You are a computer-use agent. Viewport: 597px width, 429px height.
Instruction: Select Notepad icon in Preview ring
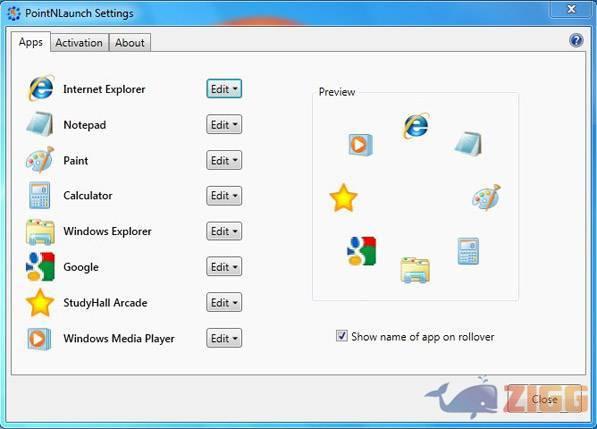click(x=468, y=143)
